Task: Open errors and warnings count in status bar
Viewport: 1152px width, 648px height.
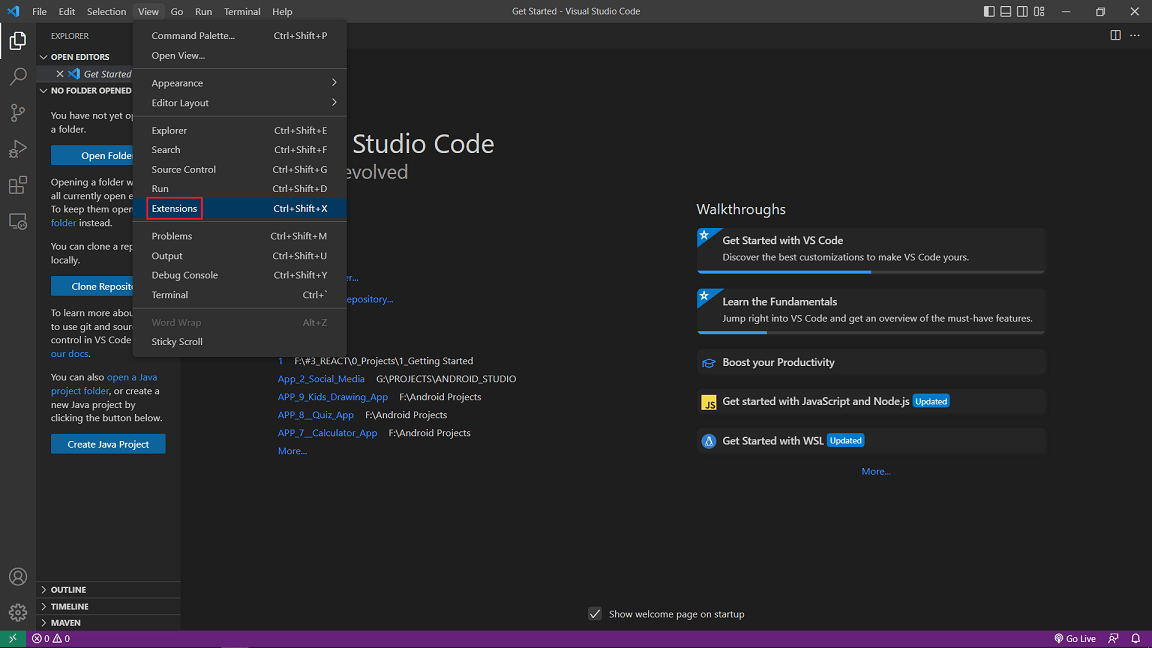Action: coord(51,638)
